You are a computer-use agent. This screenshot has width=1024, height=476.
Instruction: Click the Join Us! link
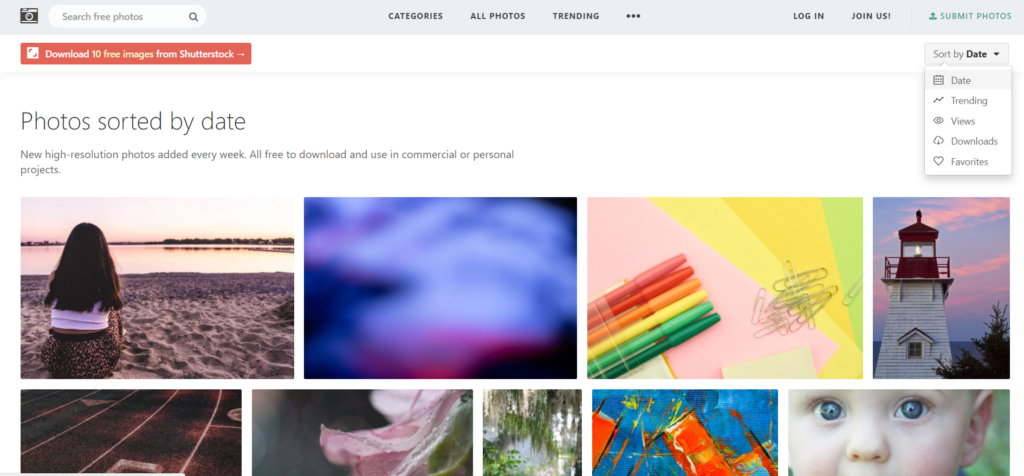point(871,16)
